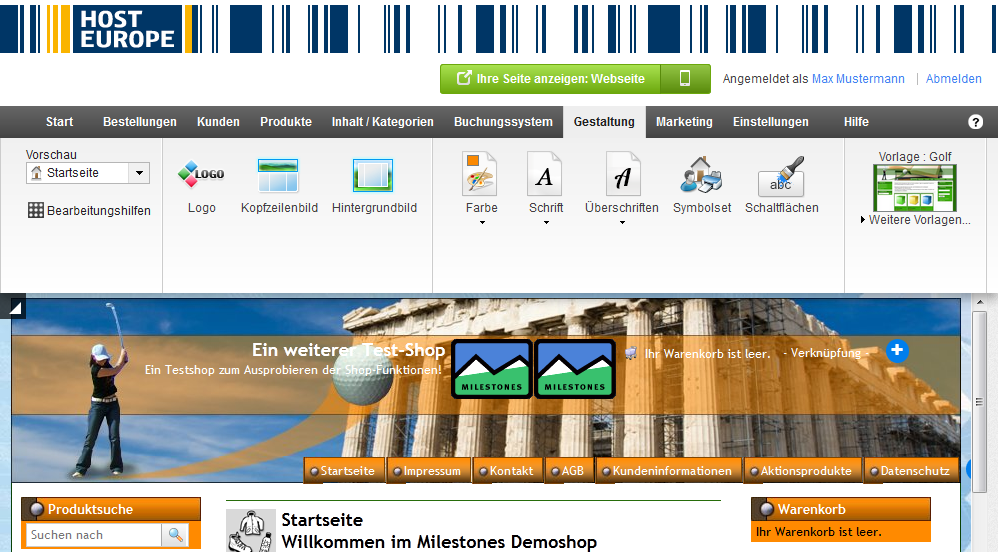This screenshot has height=552, width=998.
Task: Open the Einstellungen menu
Action: pyautogui.click(x=771, y=122)
